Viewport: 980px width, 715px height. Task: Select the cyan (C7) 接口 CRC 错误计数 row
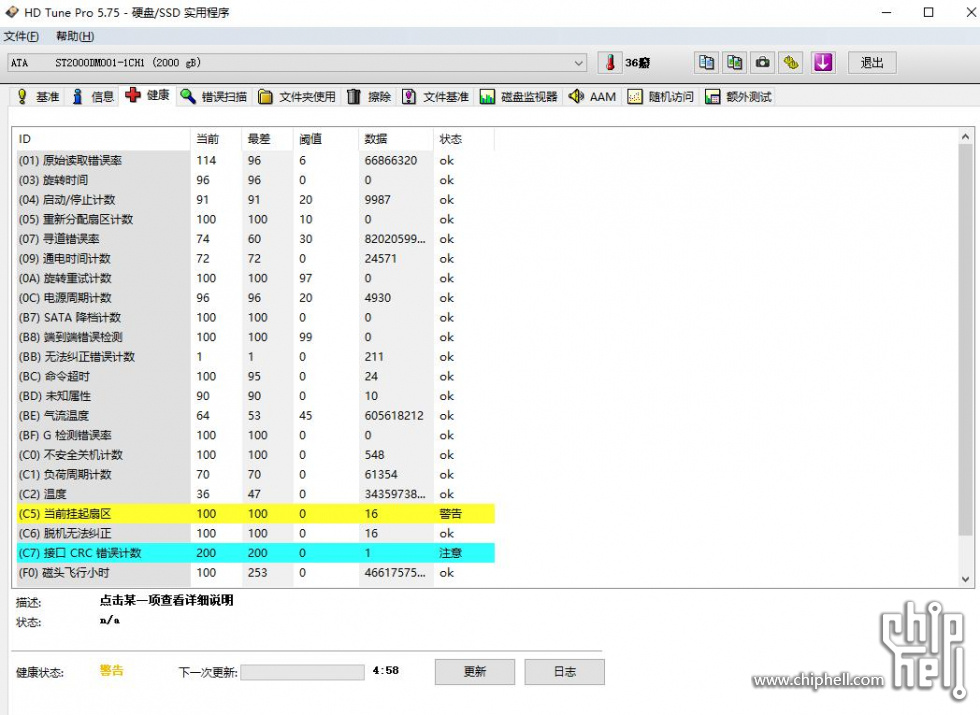tap(254, 553)
